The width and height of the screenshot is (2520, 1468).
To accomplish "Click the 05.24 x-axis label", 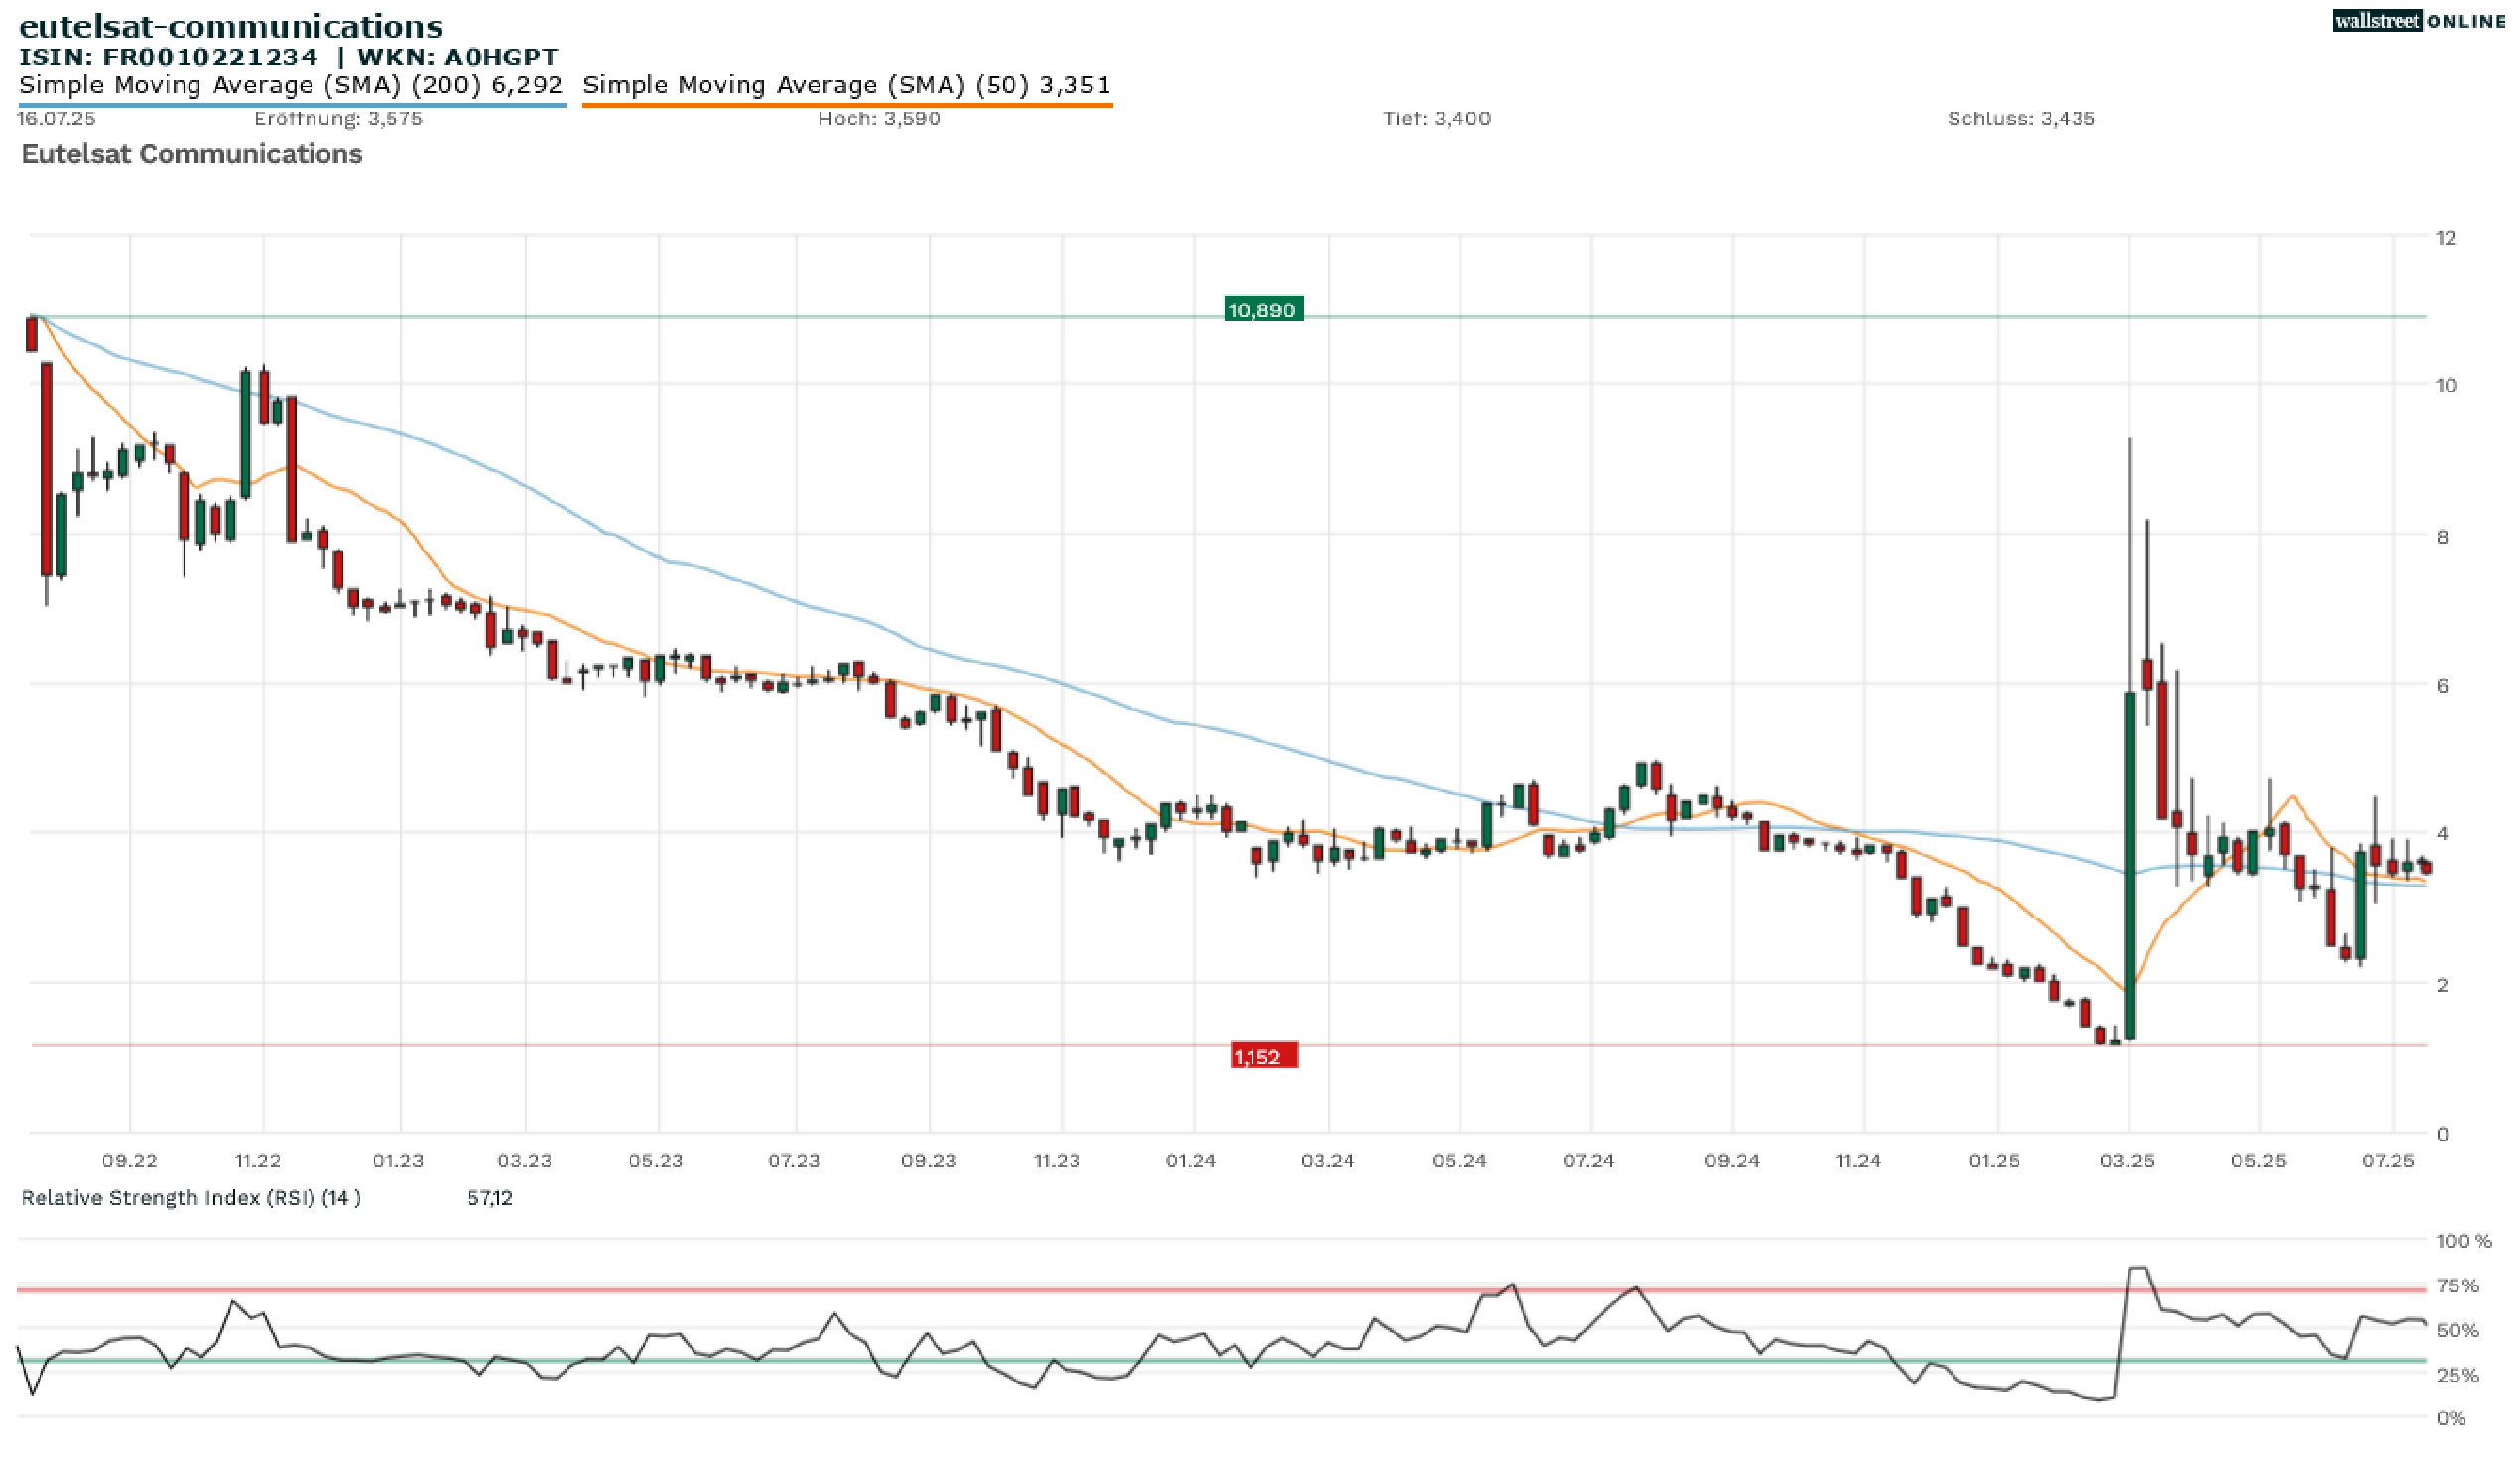I will (1459, 1161).
